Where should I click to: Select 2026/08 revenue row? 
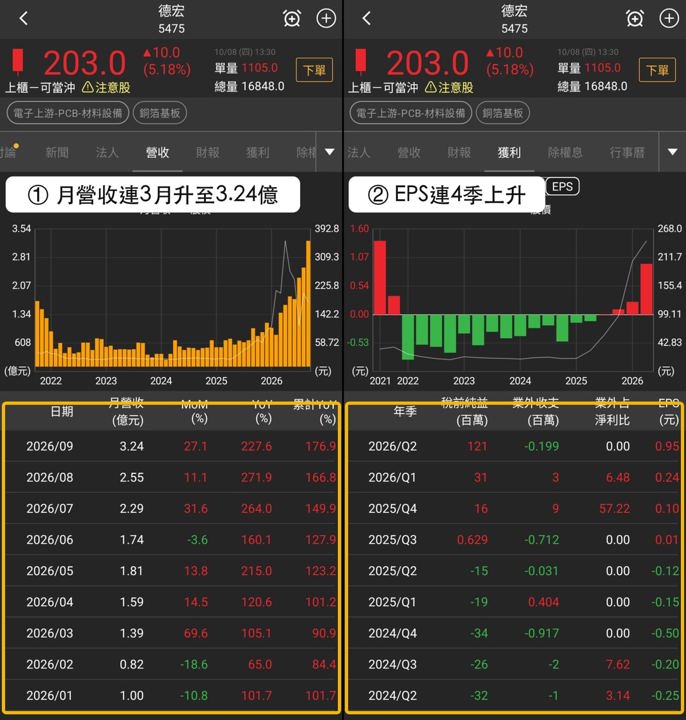[x=172, y=478]
